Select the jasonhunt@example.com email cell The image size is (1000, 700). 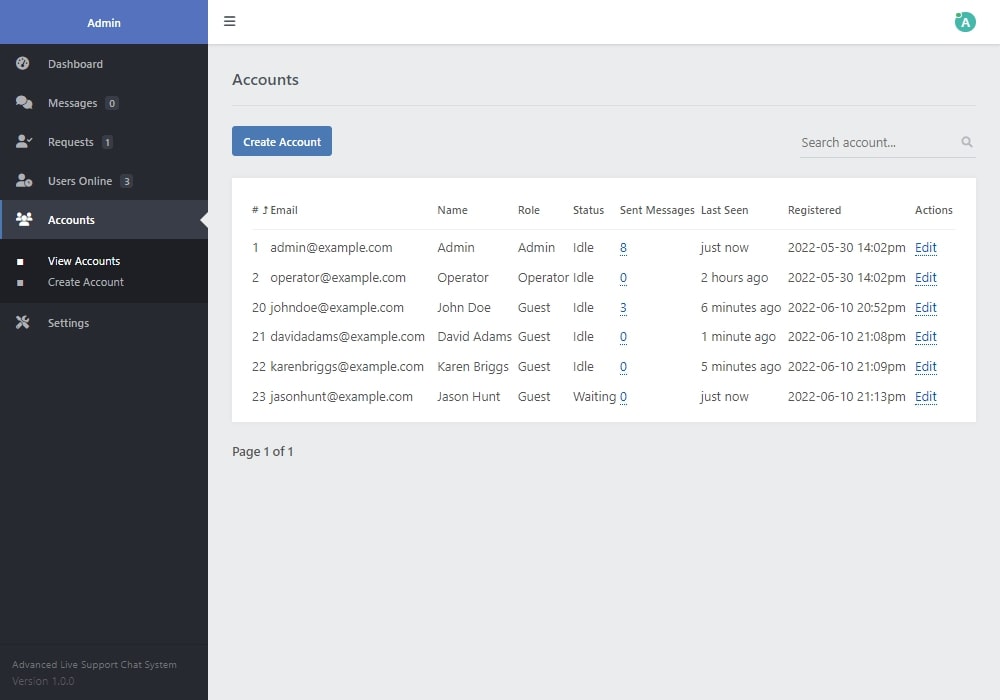point(341,396)
